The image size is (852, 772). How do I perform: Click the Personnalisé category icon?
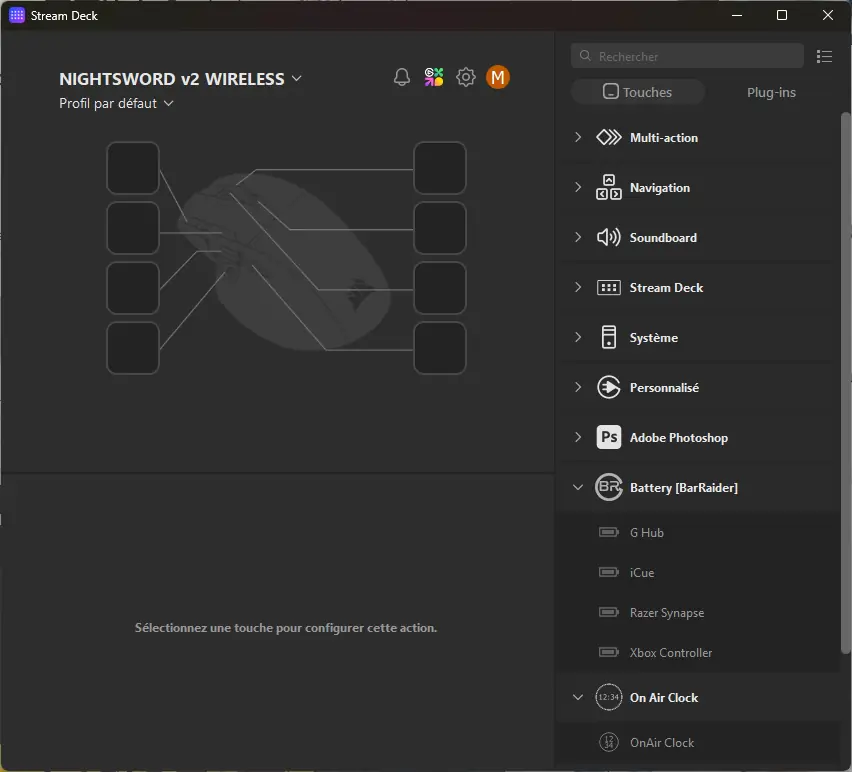point(609,387)
